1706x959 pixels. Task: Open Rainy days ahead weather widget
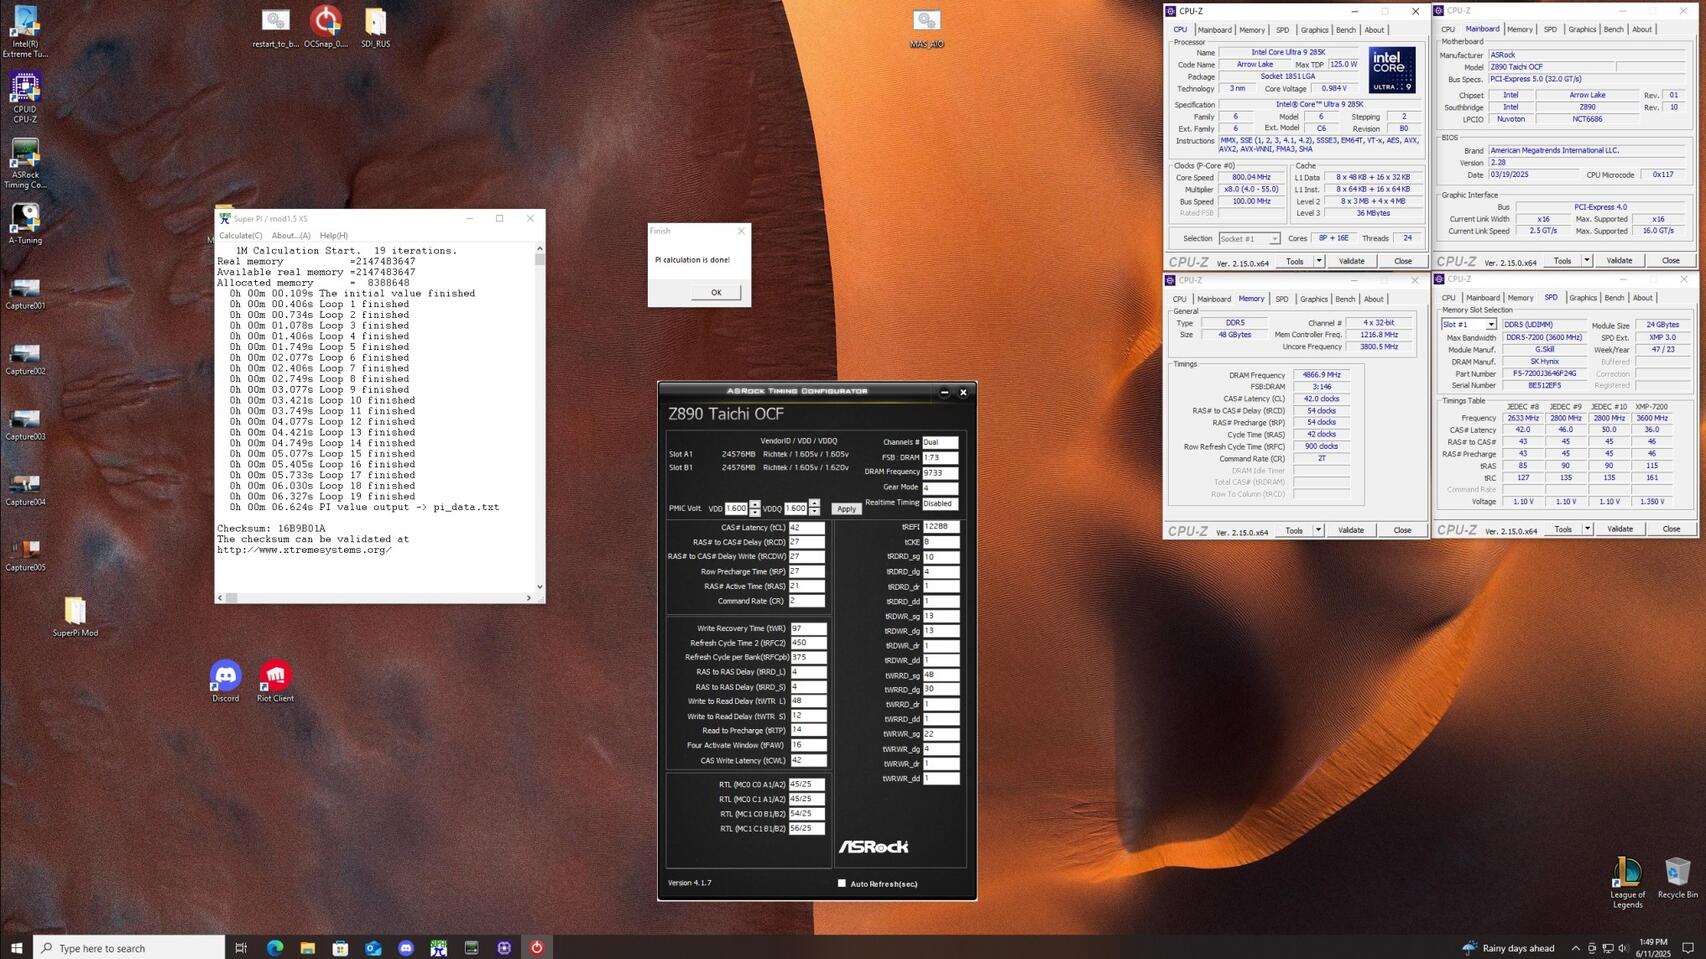[x=1508, y=948]
